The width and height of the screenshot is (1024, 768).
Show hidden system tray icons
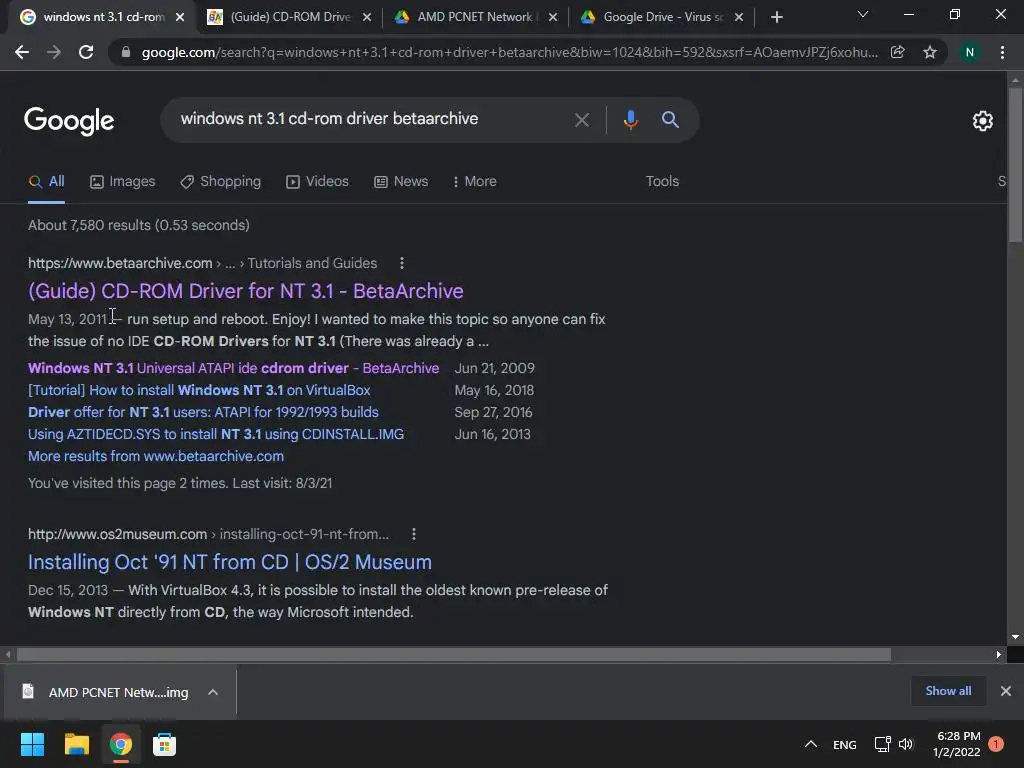[810, 744]
